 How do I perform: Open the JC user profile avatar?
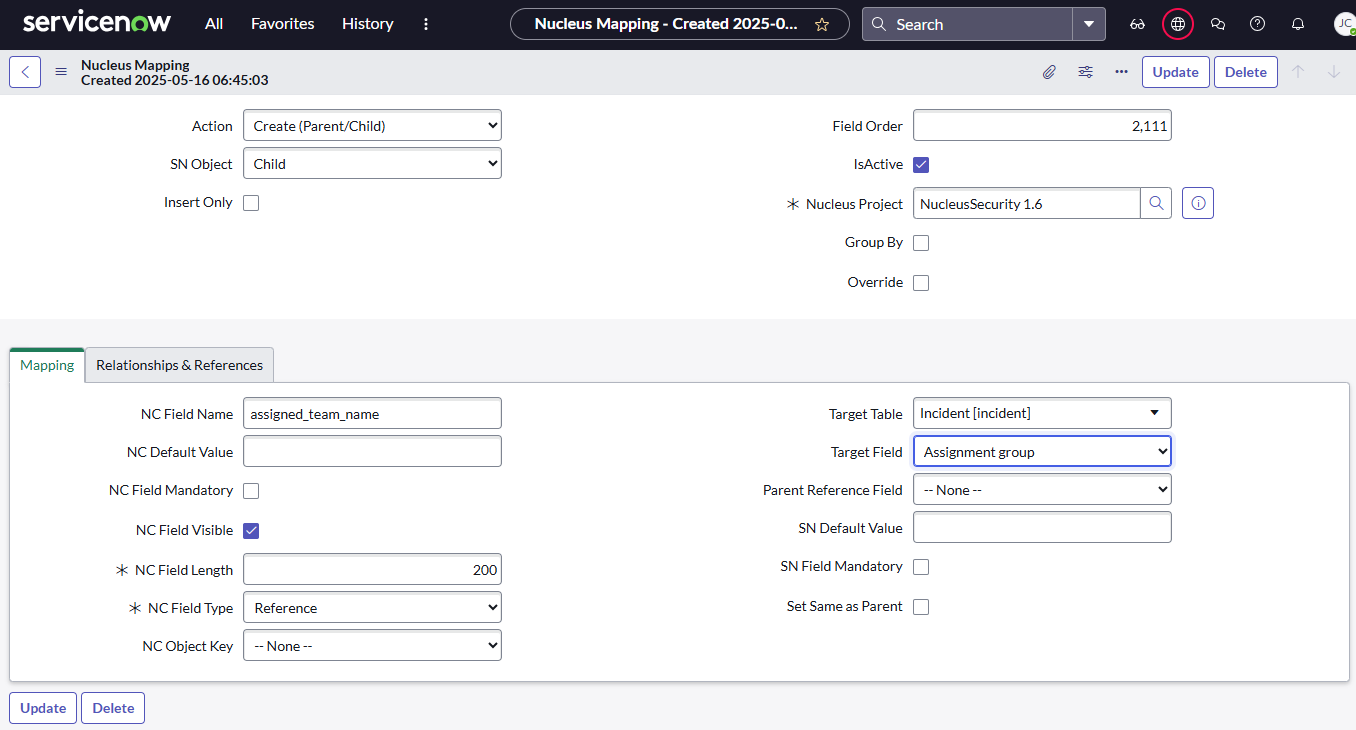(x=1344, y=24)
